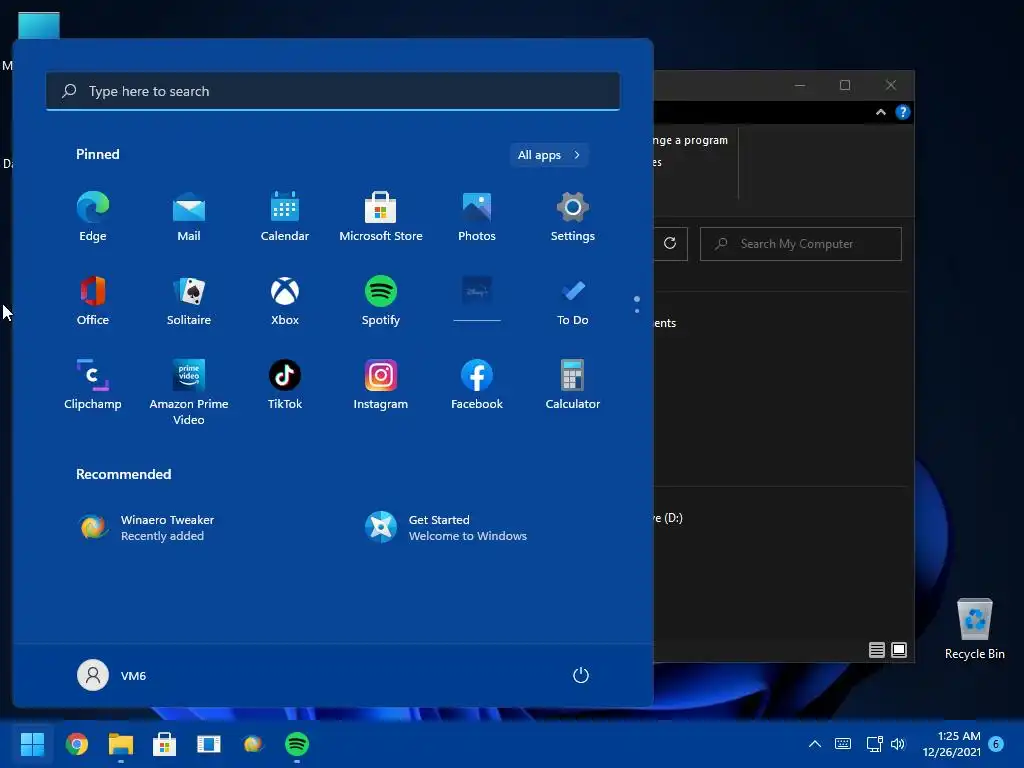Open the TikTok pinned app

285,385
